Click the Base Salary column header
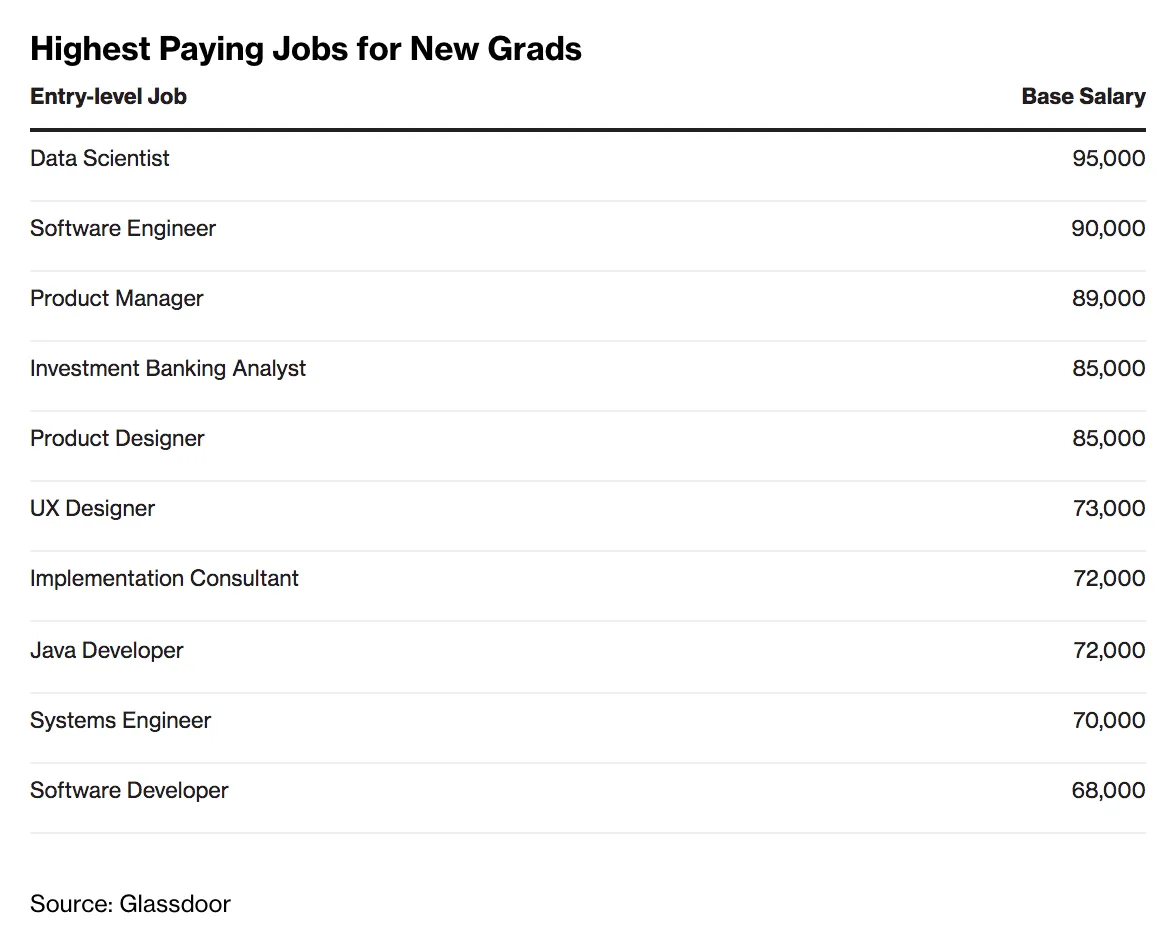 (1083, 97)
